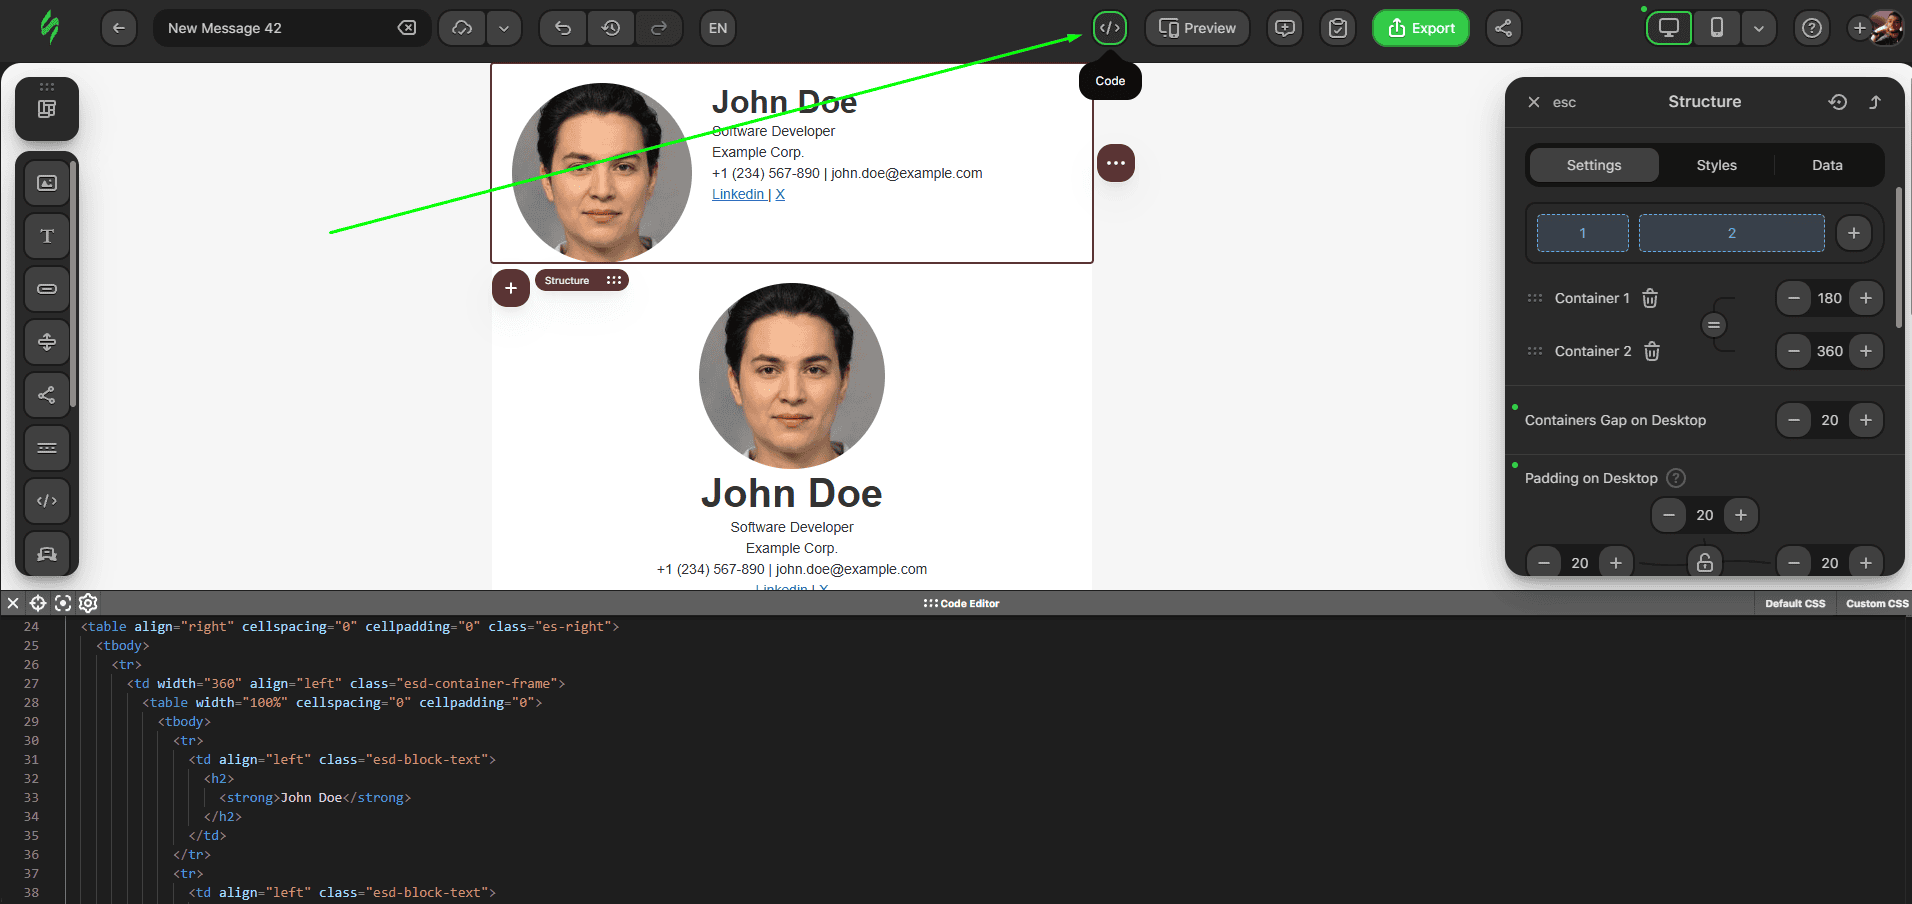Go back with the left arrow button
The image size is (1912, 904).
[119, 28]
